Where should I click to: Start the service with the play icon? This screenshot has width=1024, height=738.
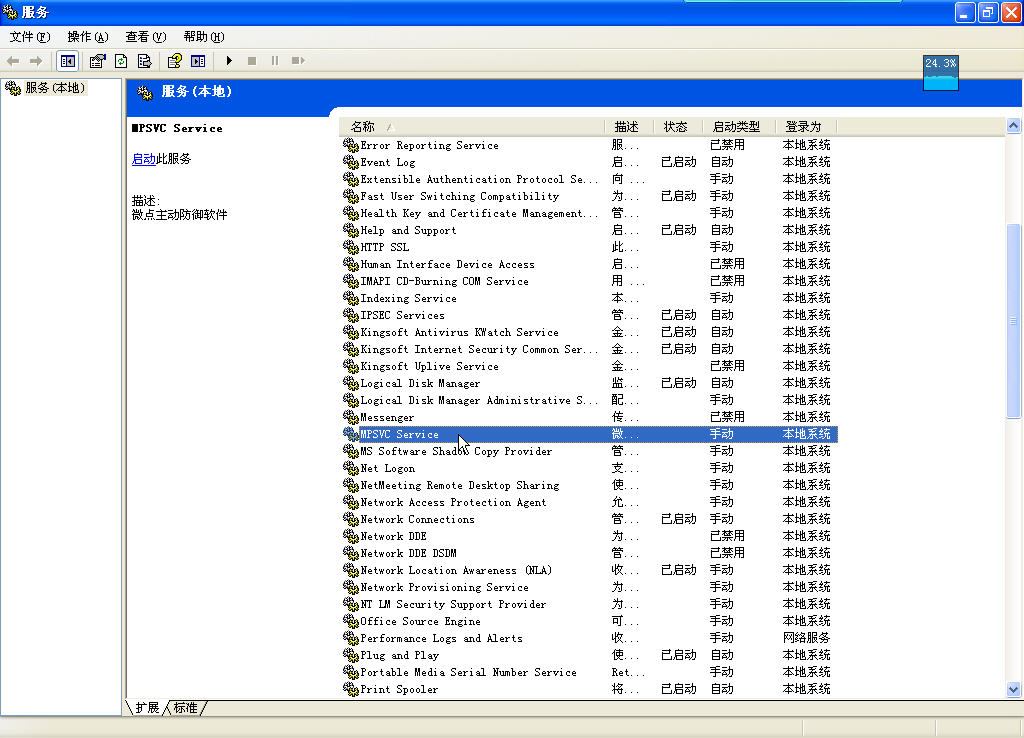click(229, 61)
